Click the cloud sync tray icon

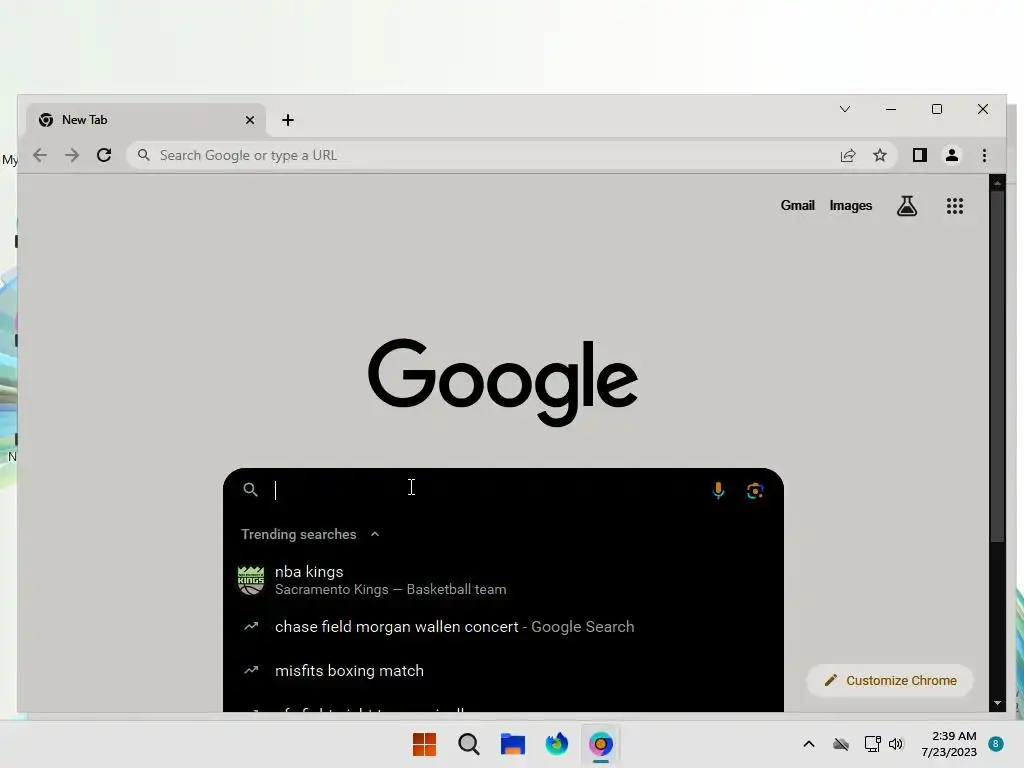click(x=841, y=744)
